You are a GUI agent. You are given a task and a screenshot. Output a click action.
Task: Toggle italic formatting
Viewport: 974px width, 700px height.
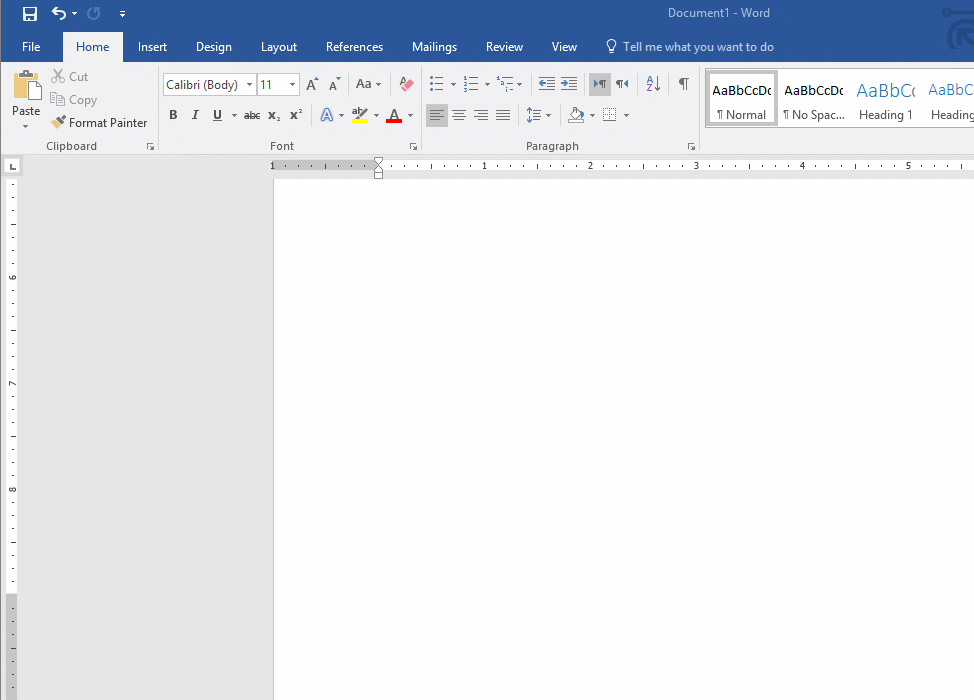click(x=195, y=115)
